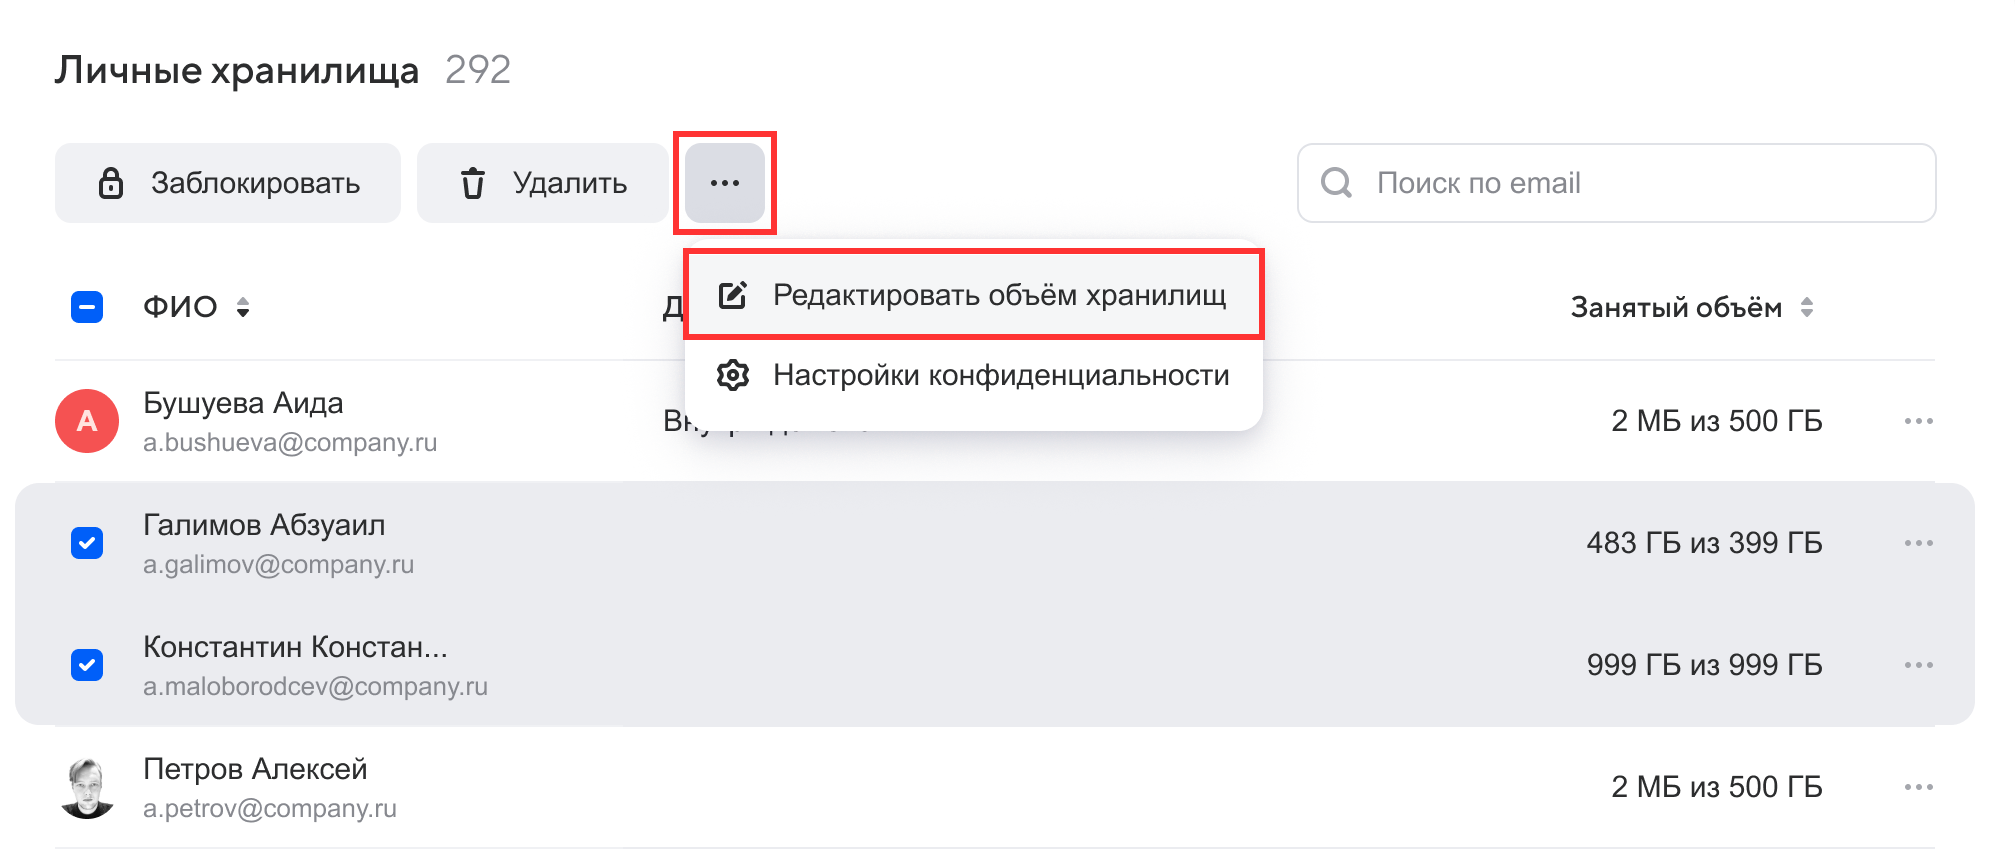Click the trash icon on Удалить
Image resolution: width=2015 pixels, height=849 pixels.
pos(473,183)
